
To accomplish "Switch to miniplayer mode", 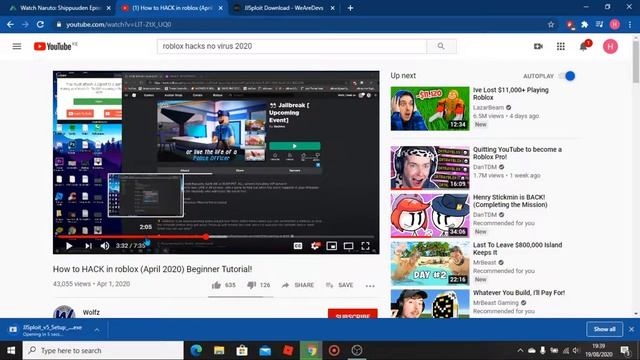I will pos(331,246).
